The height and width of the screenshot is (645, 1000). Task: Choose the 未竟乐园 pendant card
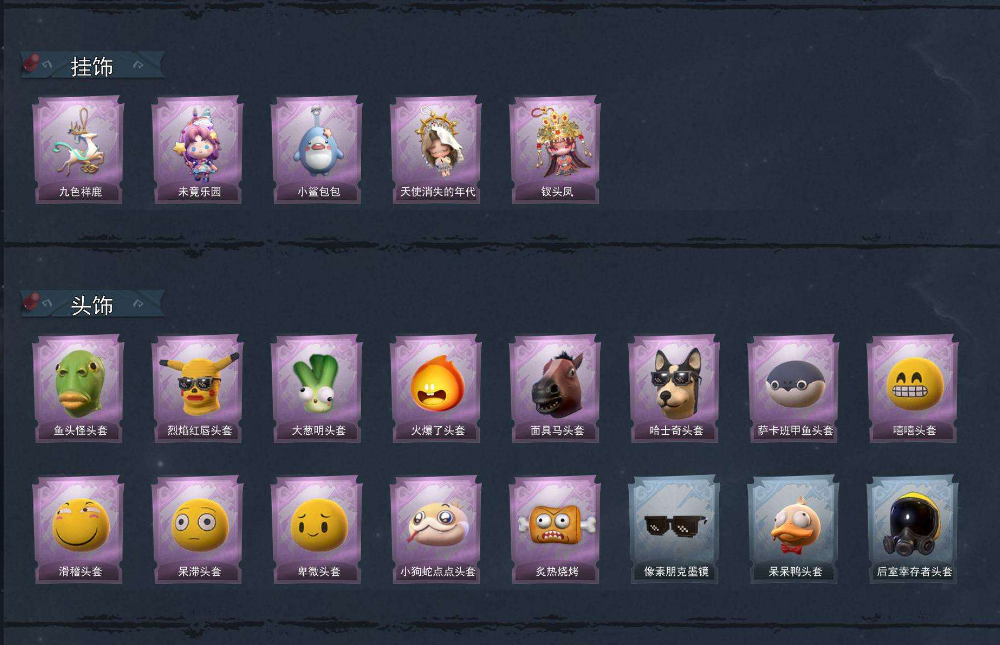click(198, 150)
